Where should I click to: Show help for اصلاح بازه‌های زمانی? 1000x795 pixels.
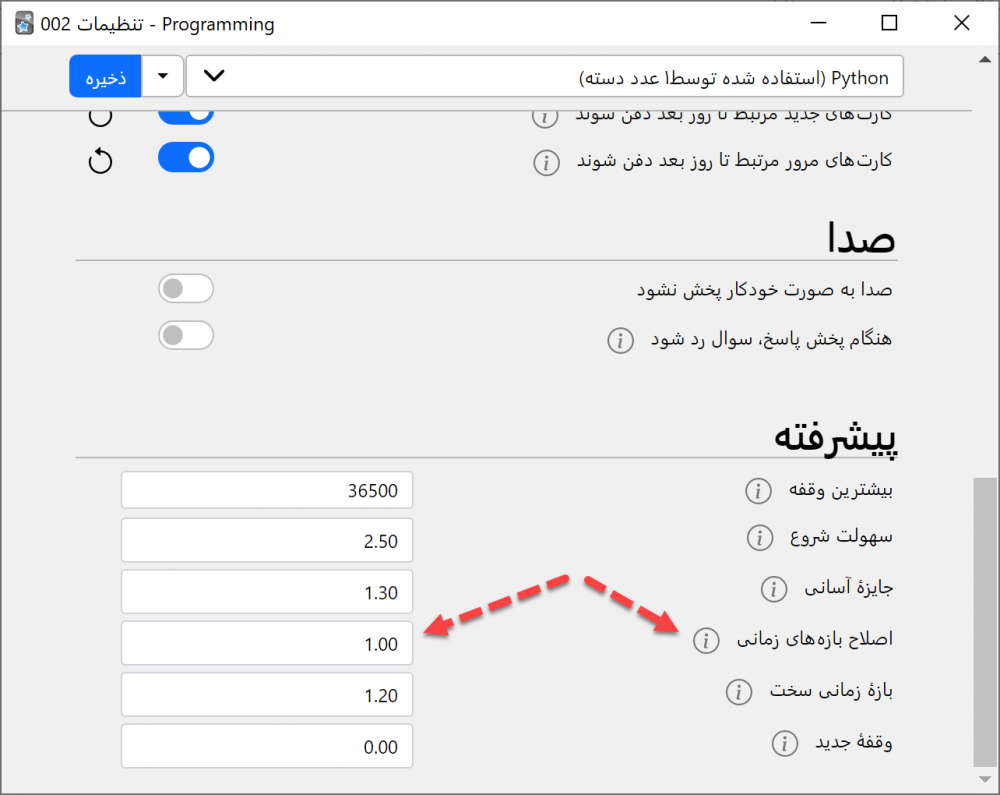(x=706, y=640)
